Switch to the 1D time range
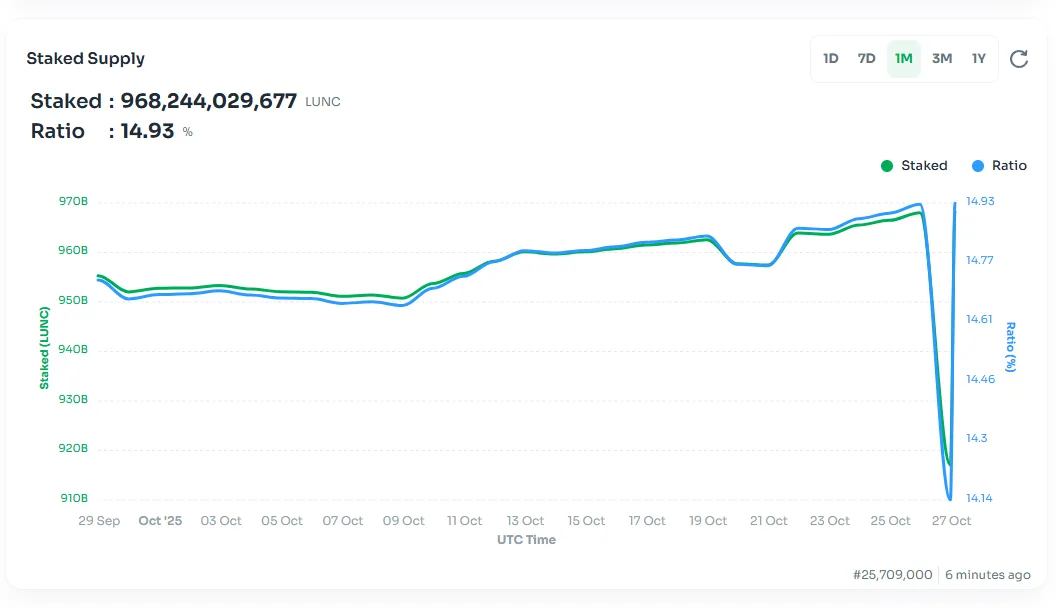 click(x=831, y=59)
